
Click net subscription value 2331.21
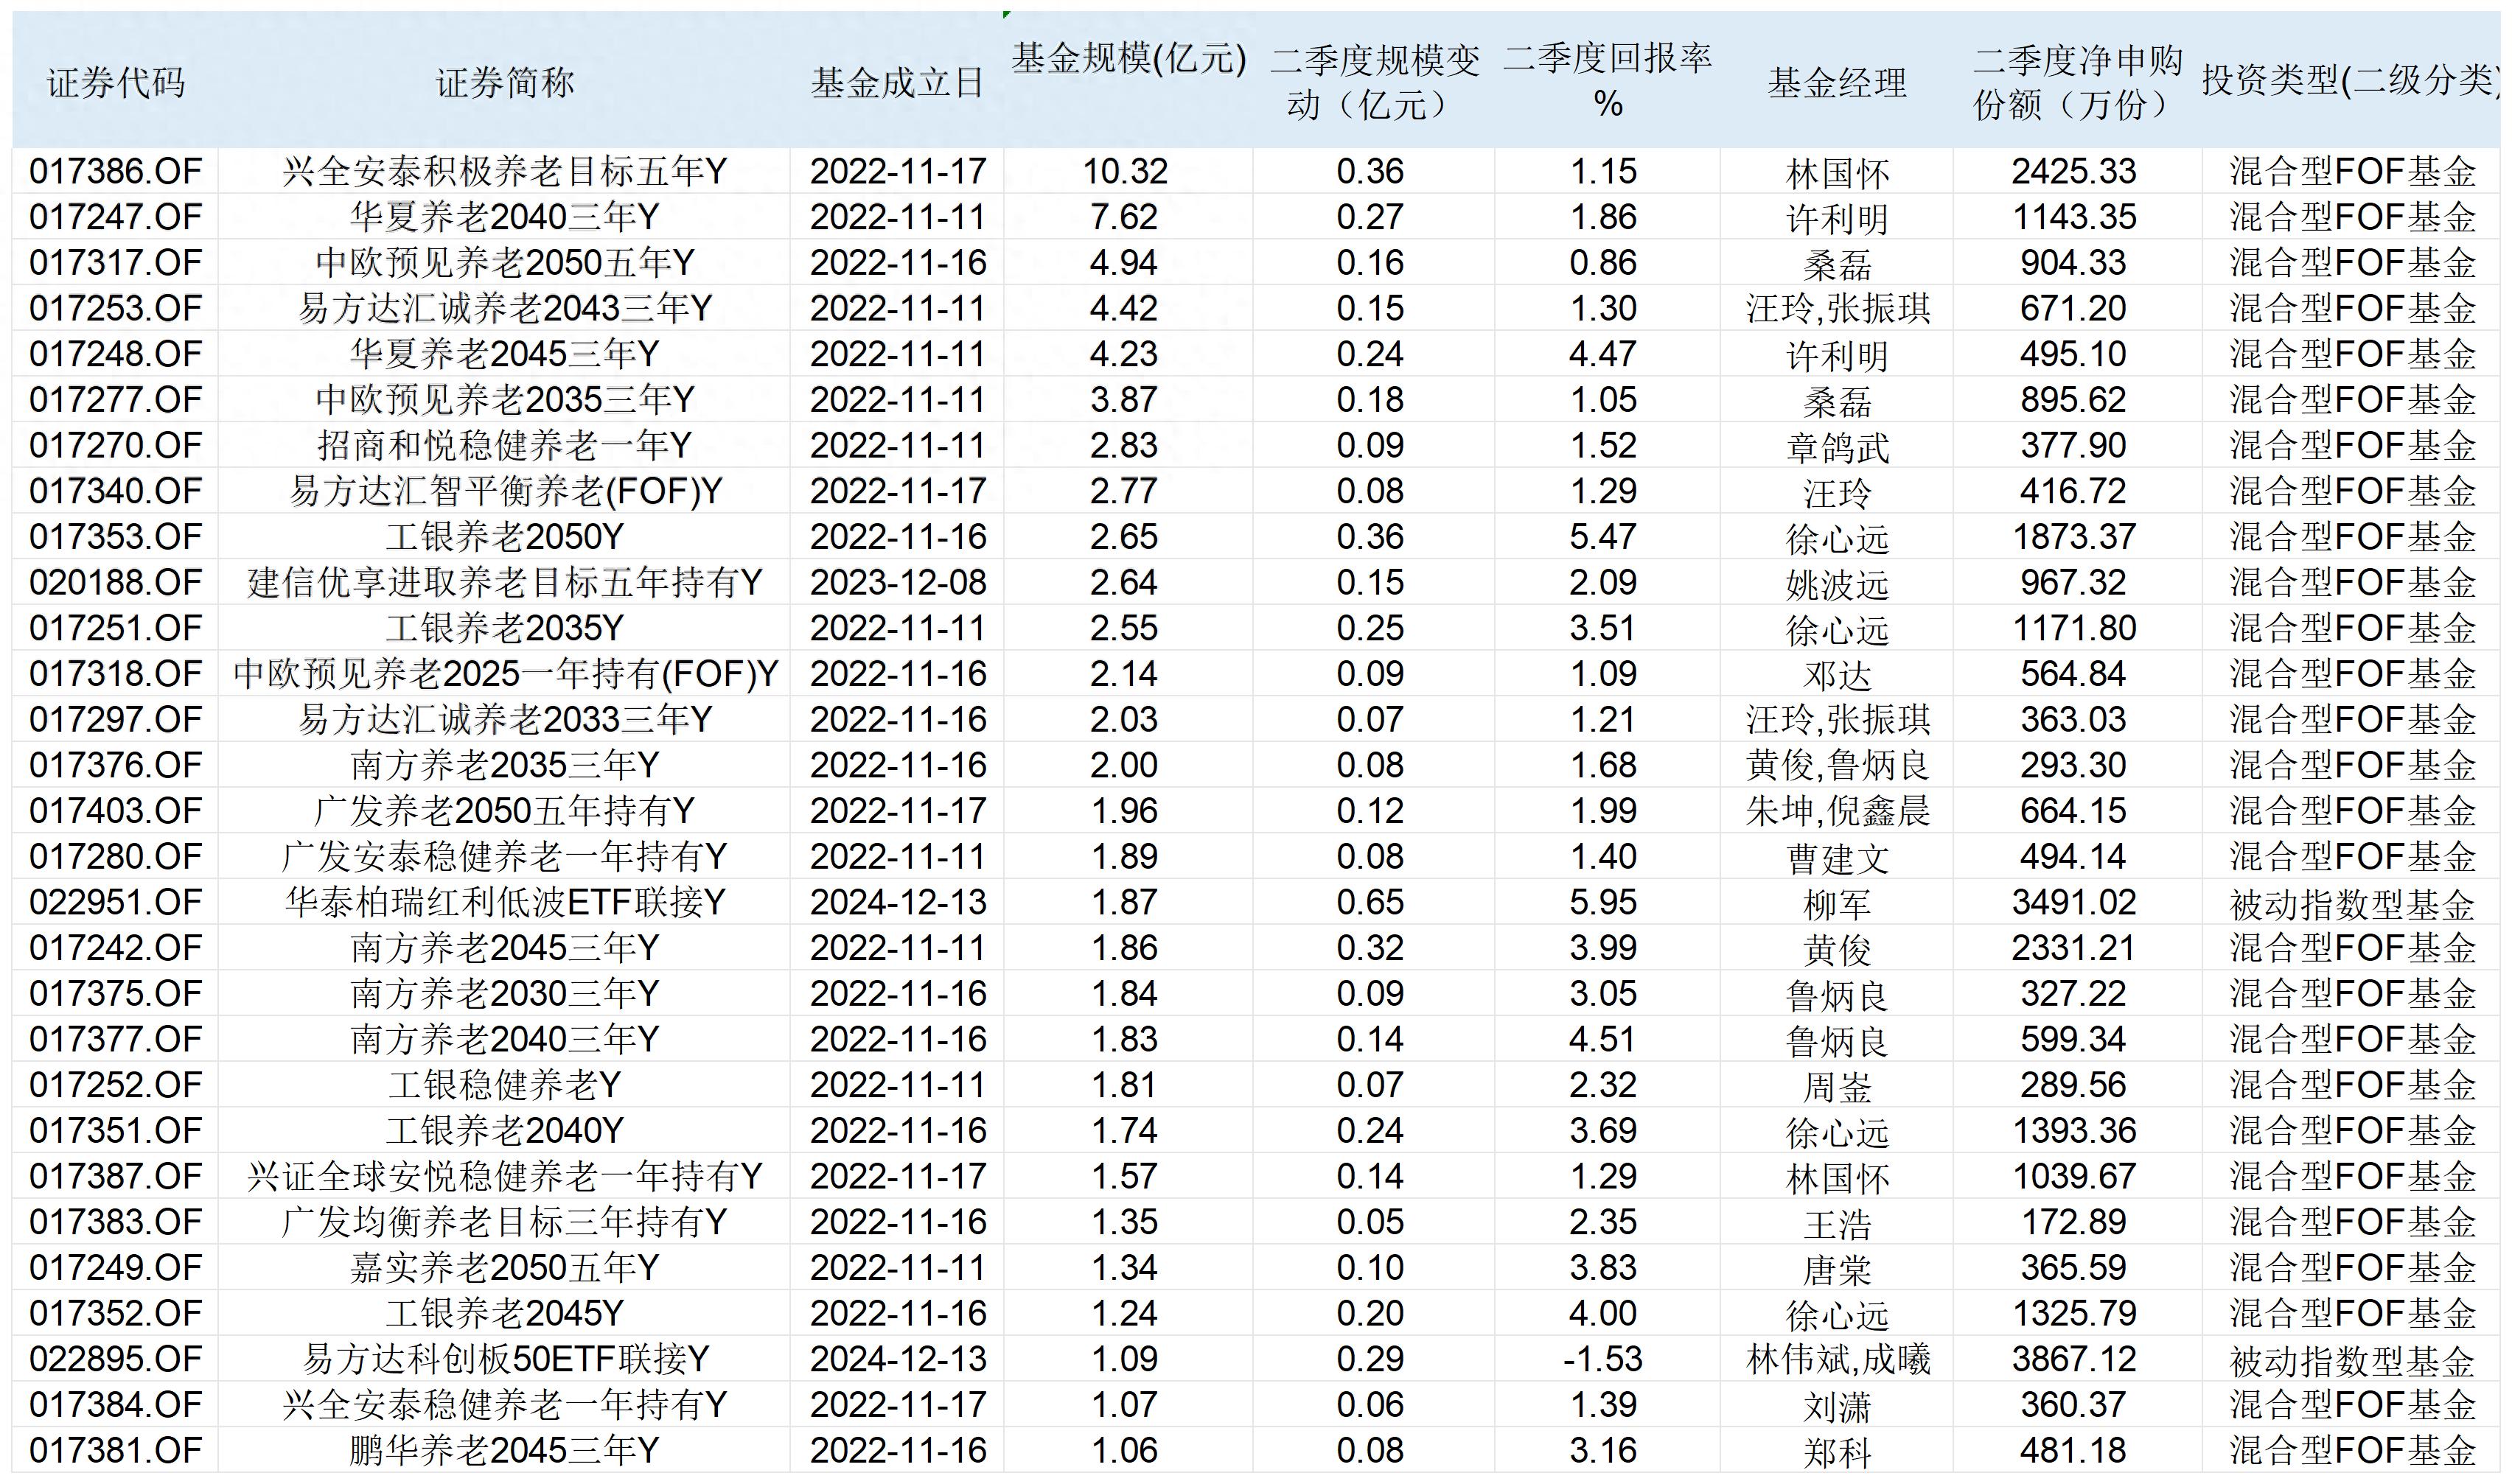click(x=2074, y=948)
